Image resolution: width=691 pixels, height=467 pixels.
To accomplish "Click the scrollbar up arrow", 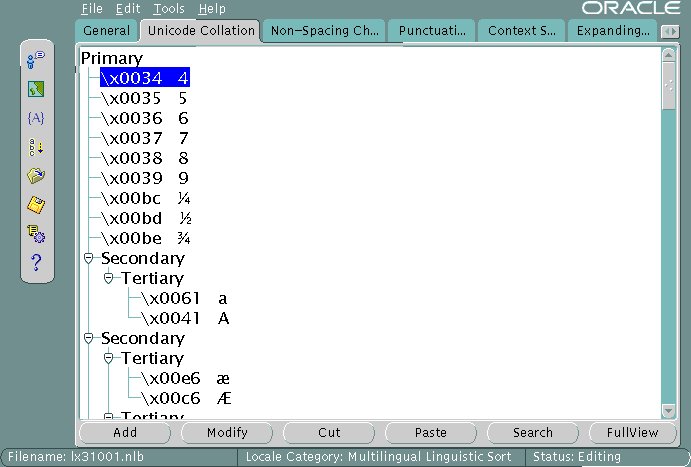I will click(669, 55).
